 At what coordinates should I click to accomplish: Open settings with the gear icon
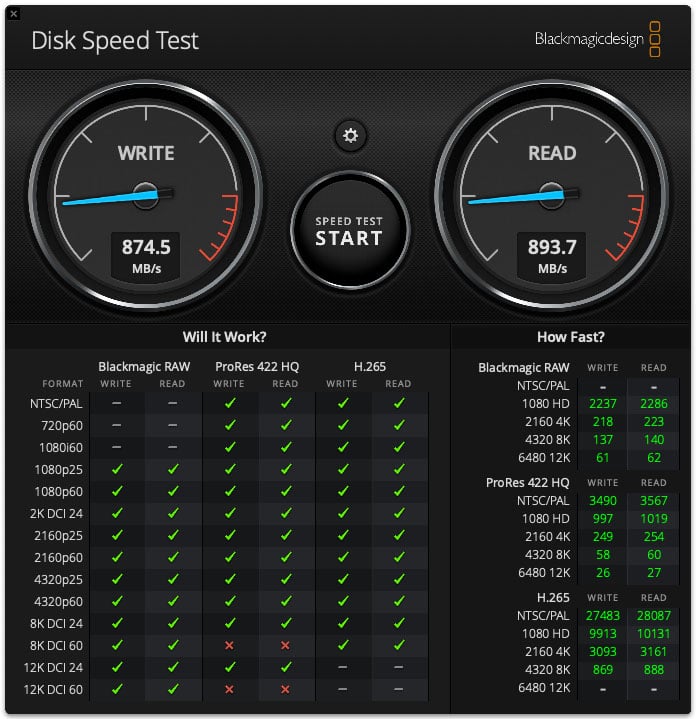350,136
